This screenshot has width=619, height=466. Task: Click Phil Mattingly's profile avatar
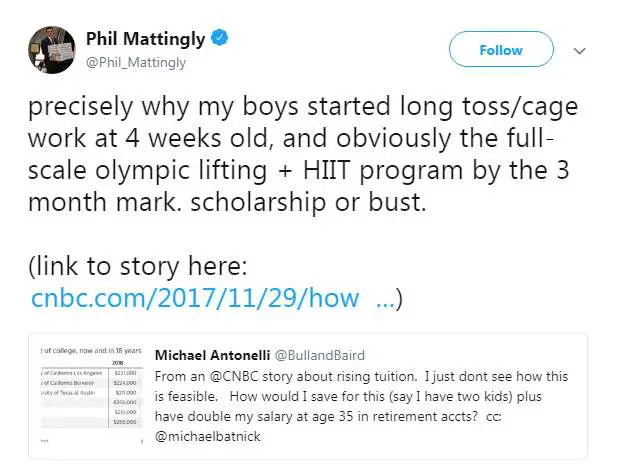tap(51, 49)
